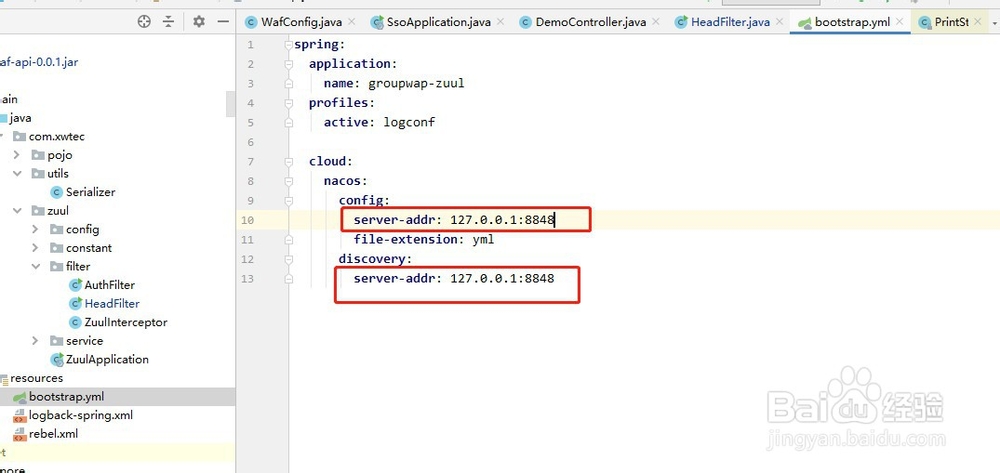Fold the profiles block at line 4
This screenshot has width=1000, height=473.
(x=289, y=103)
